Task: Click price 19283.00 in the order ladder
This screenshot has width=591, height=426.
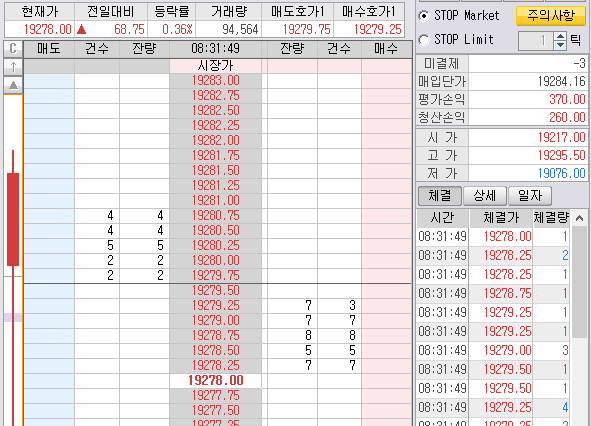Action: [x=215, y=81]
